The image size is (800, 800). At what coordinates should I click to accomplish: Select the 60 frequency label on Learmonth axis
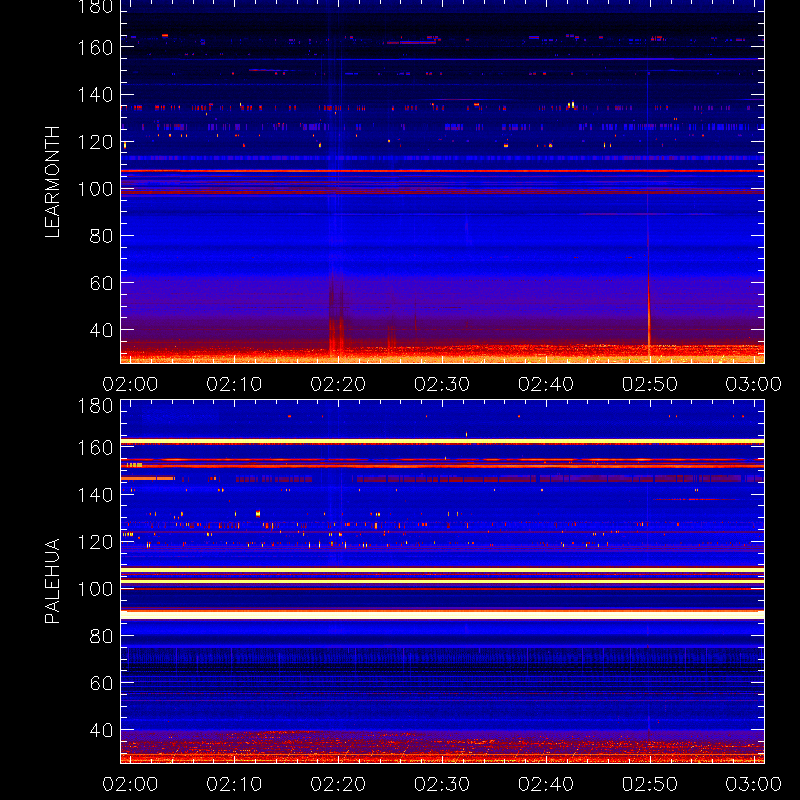point(101,283)
